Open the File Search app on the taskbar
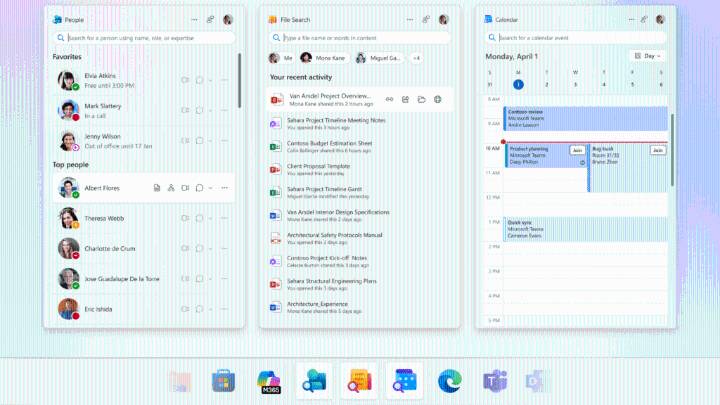The image size is (720, 405). (359, 381)
